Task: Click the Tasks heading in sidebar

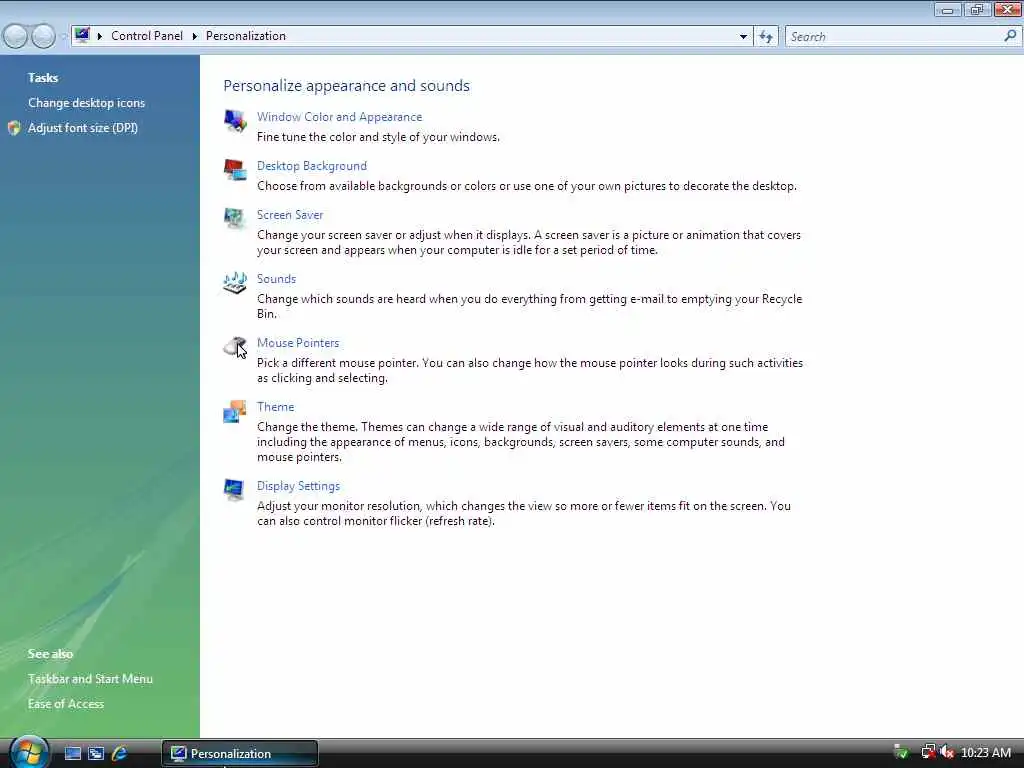Action: coord(43,78)
